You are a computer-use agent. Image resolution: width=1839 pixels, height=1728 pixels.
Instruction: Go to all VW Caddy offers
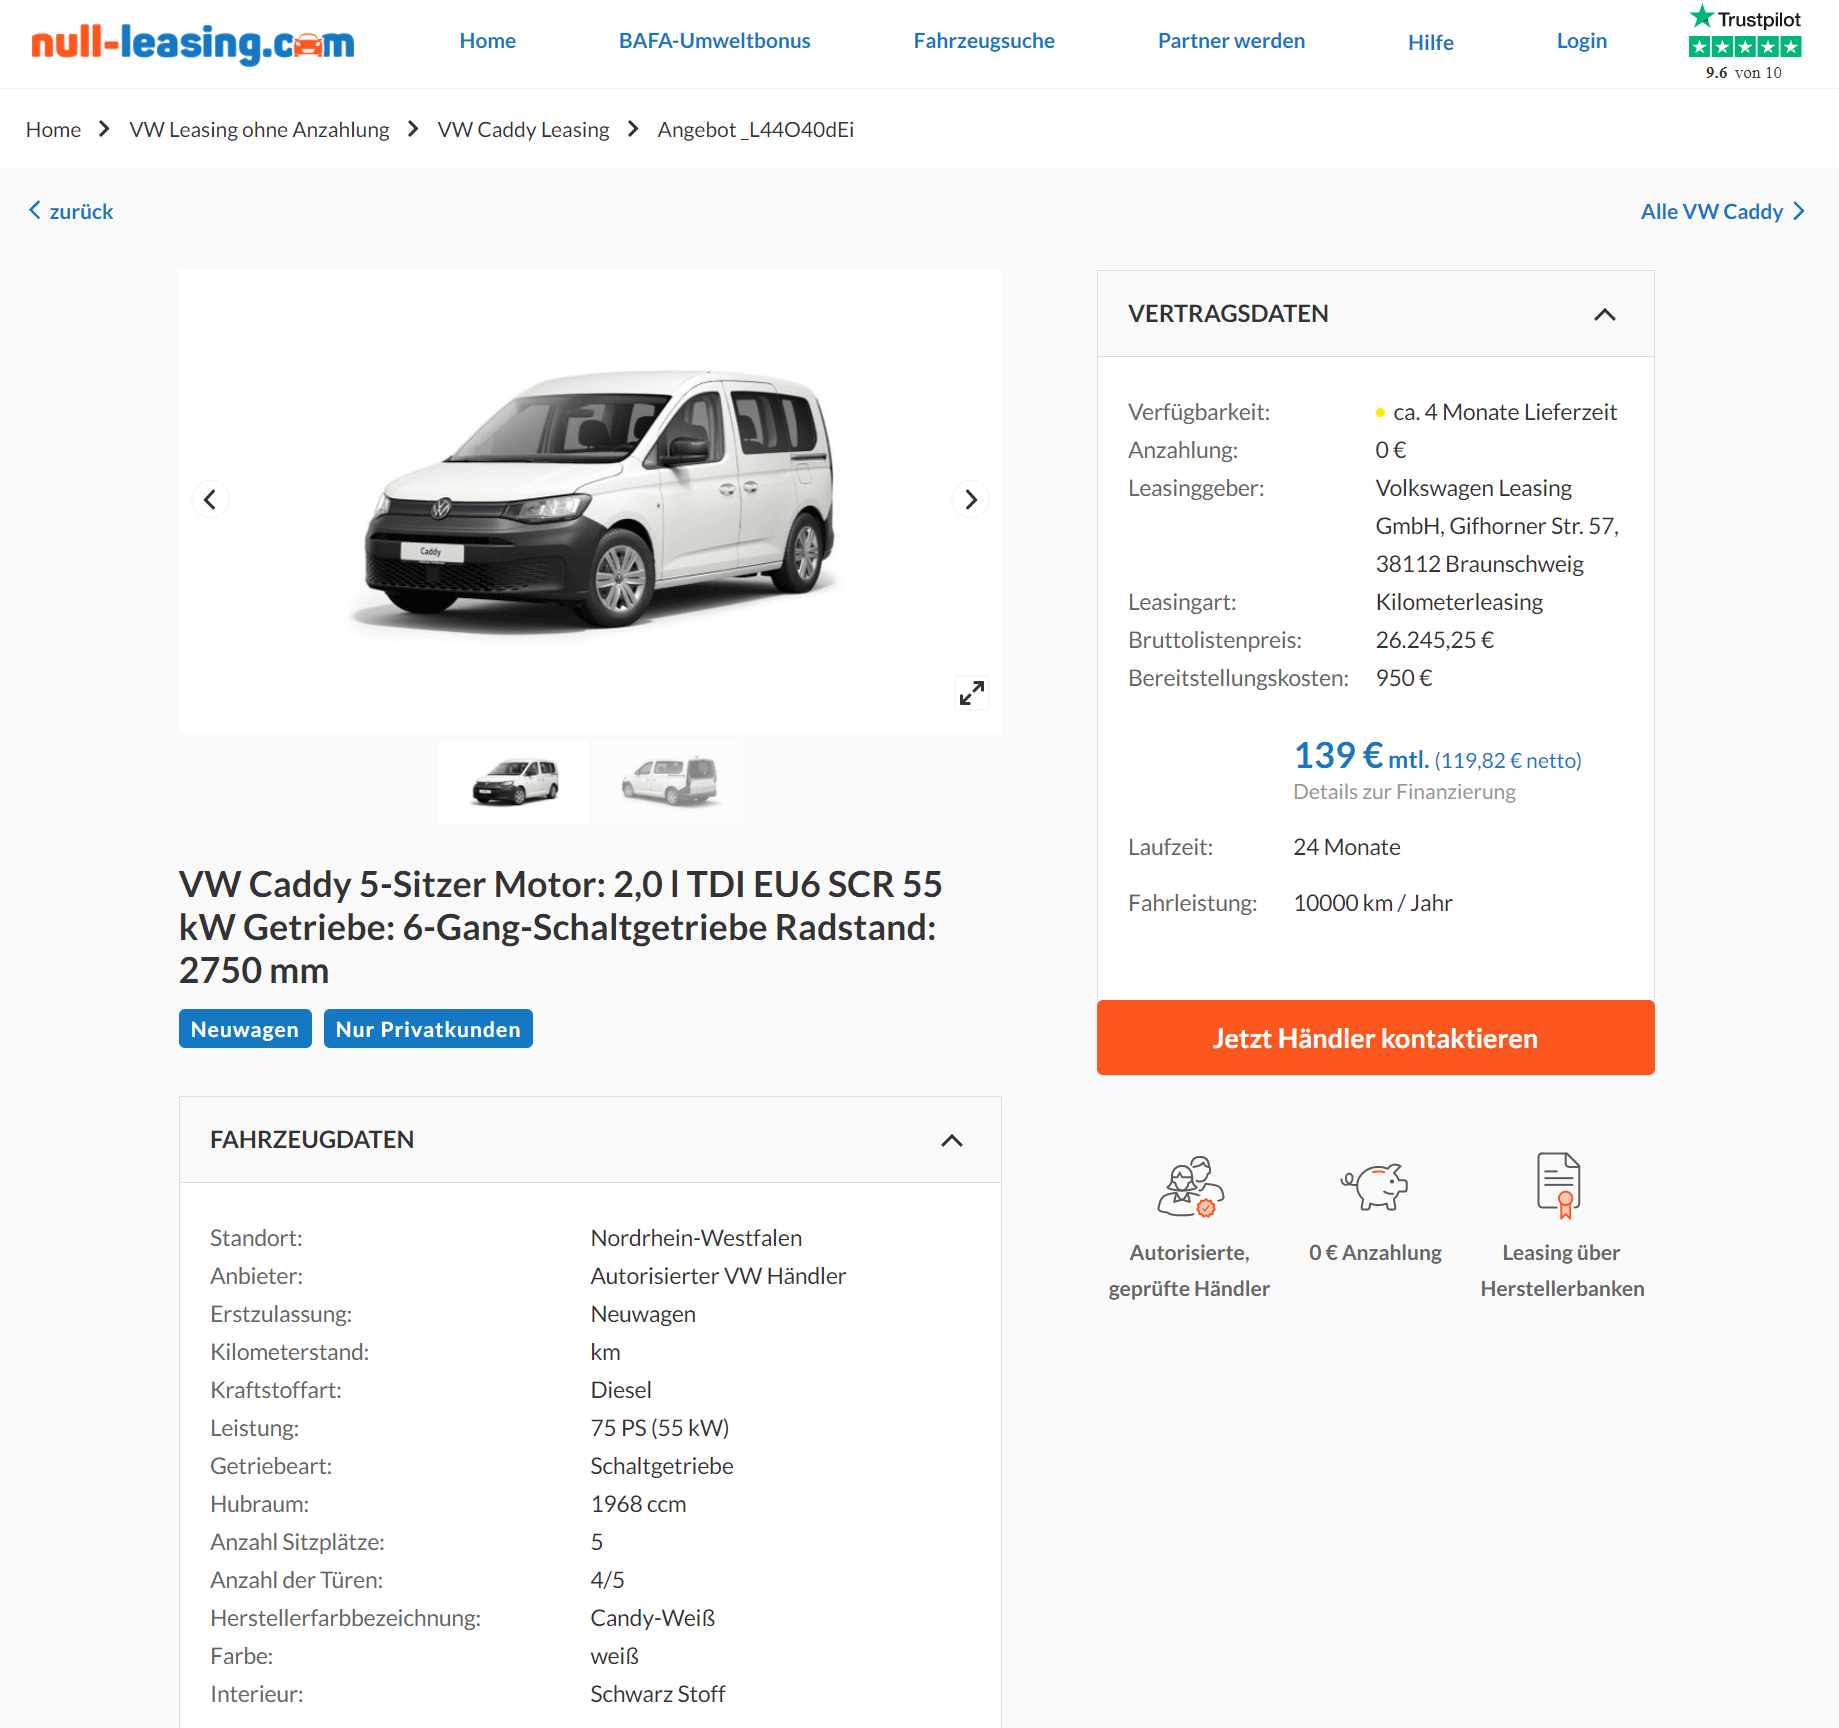pos(1722,211)
